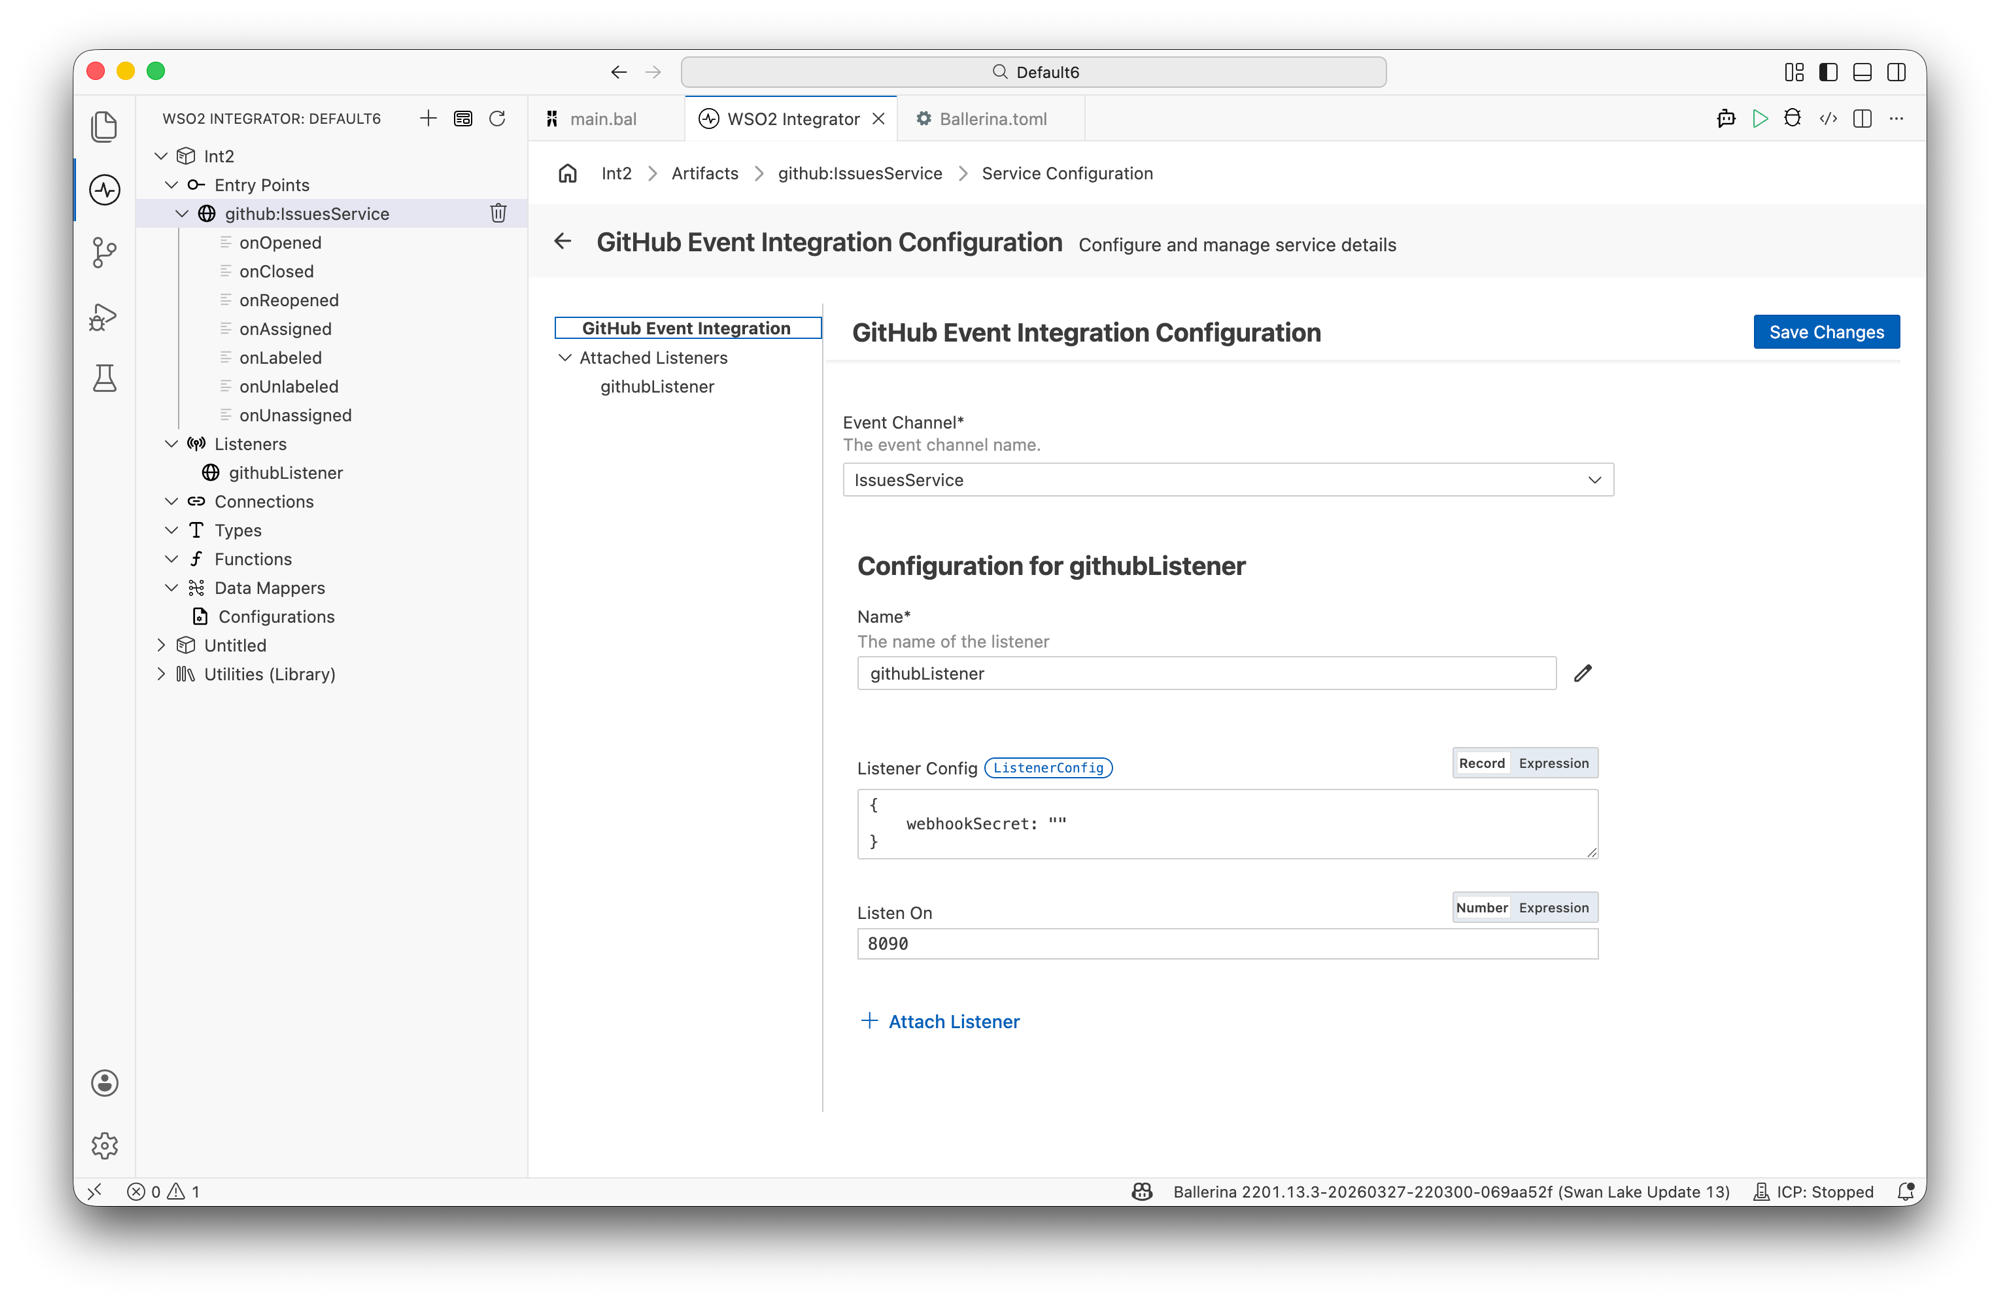
Task: Open the Explorer files icon in activity bar
Action: 105,127
